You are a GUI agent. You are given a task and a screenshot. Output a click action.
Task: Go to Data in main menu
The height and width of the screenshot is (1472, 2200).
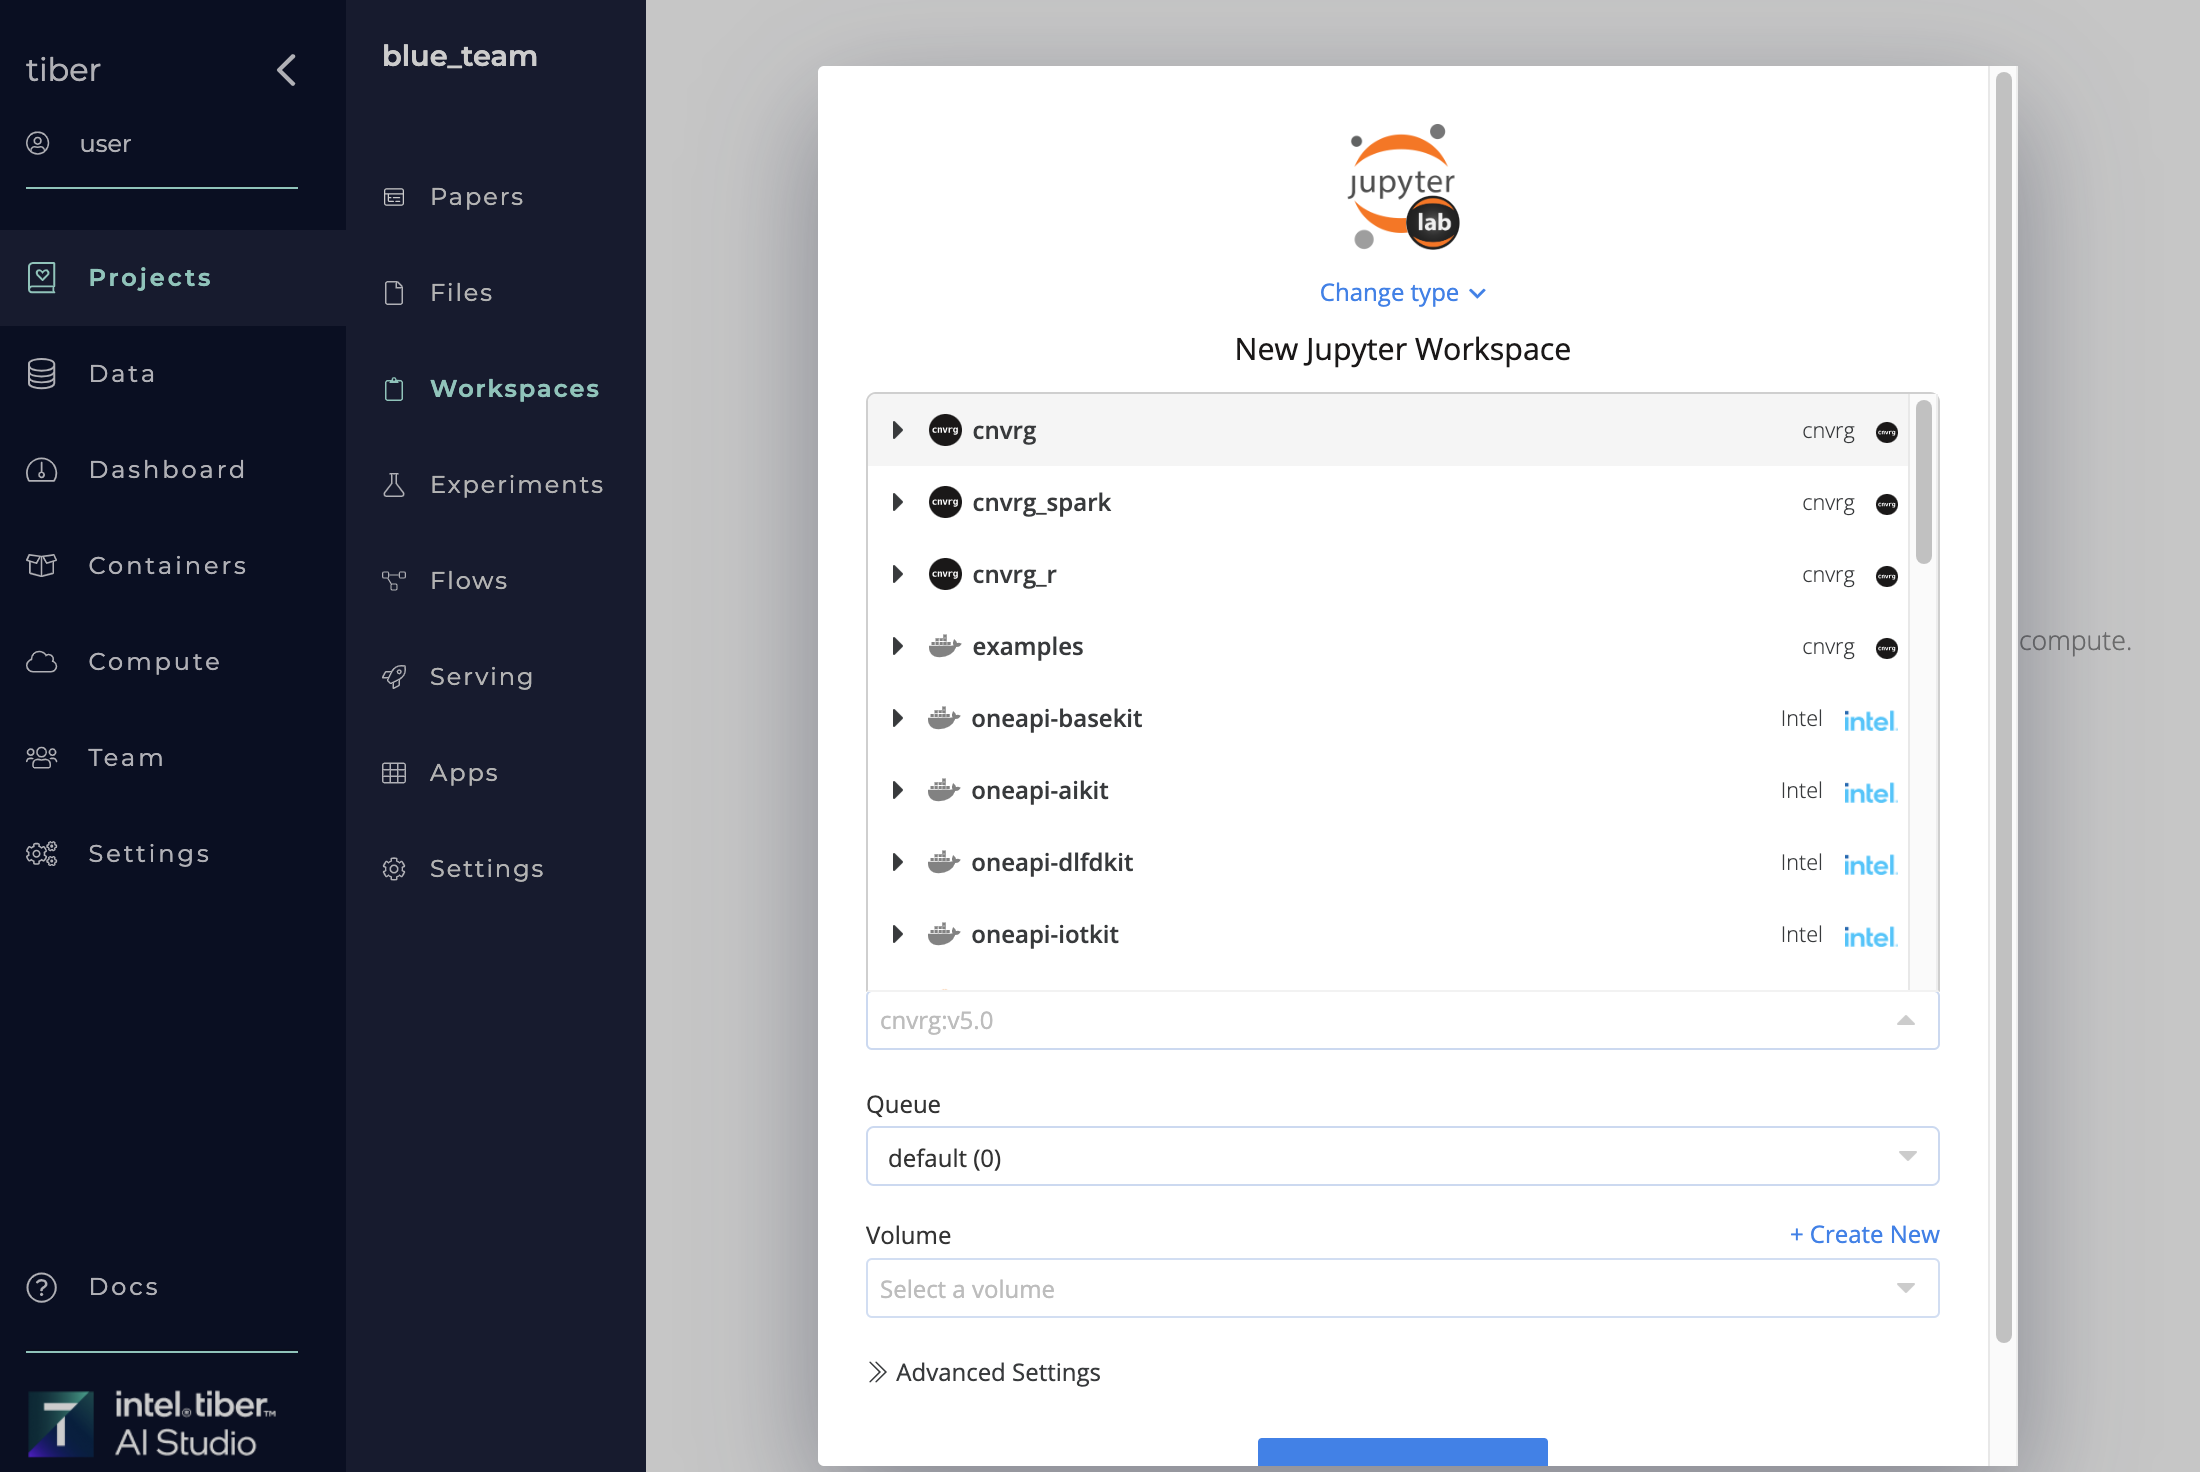click(x=122, y=374)
